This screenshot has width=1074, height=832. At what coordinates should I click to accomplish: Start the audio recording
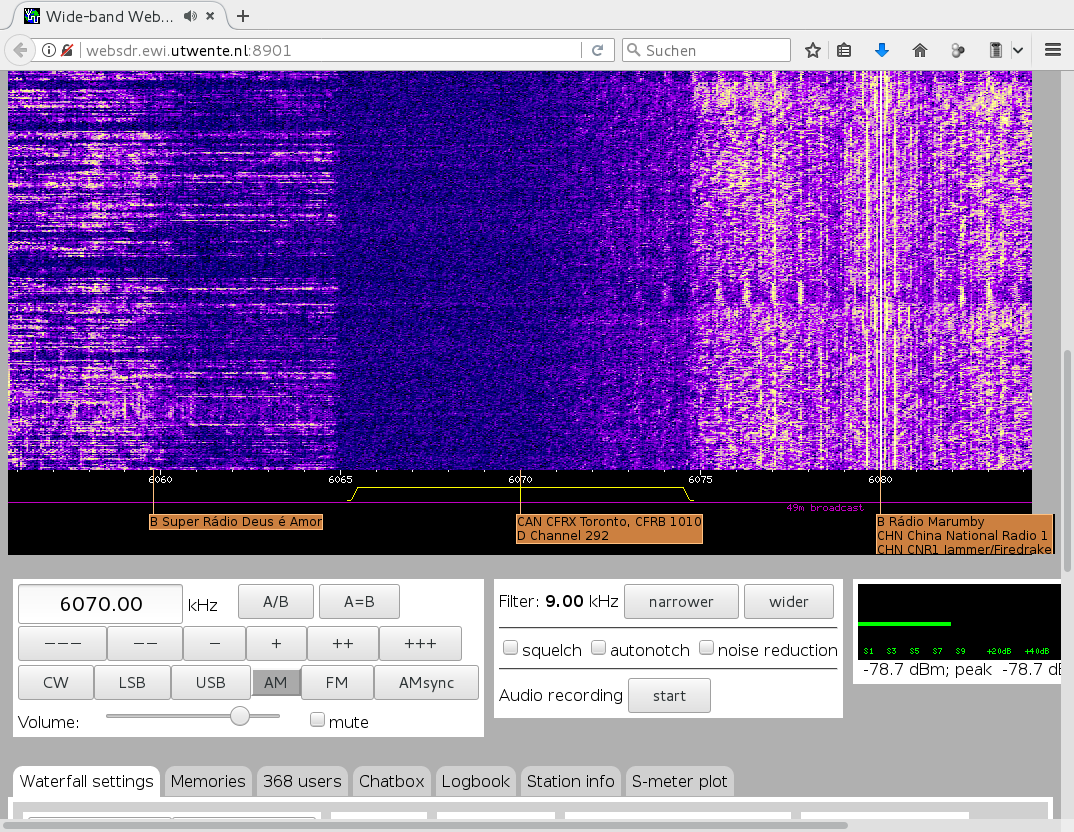[x=669, y=696]
